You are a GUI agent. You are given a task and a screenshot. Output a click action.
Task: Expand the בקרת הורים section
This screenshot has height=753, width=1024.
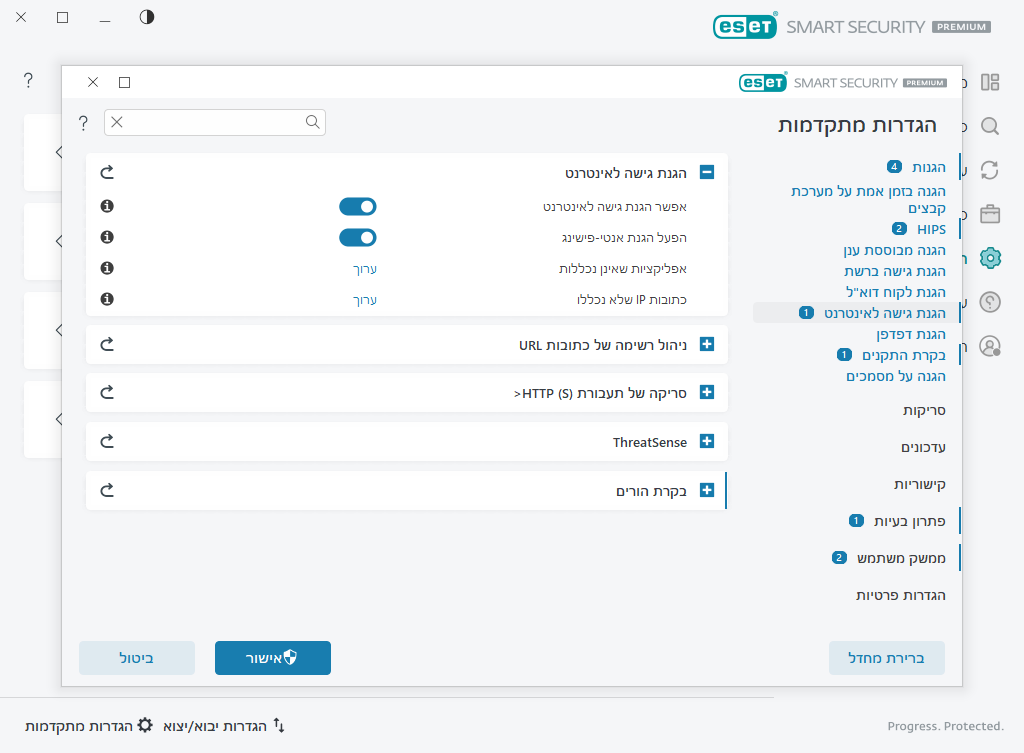707,490
